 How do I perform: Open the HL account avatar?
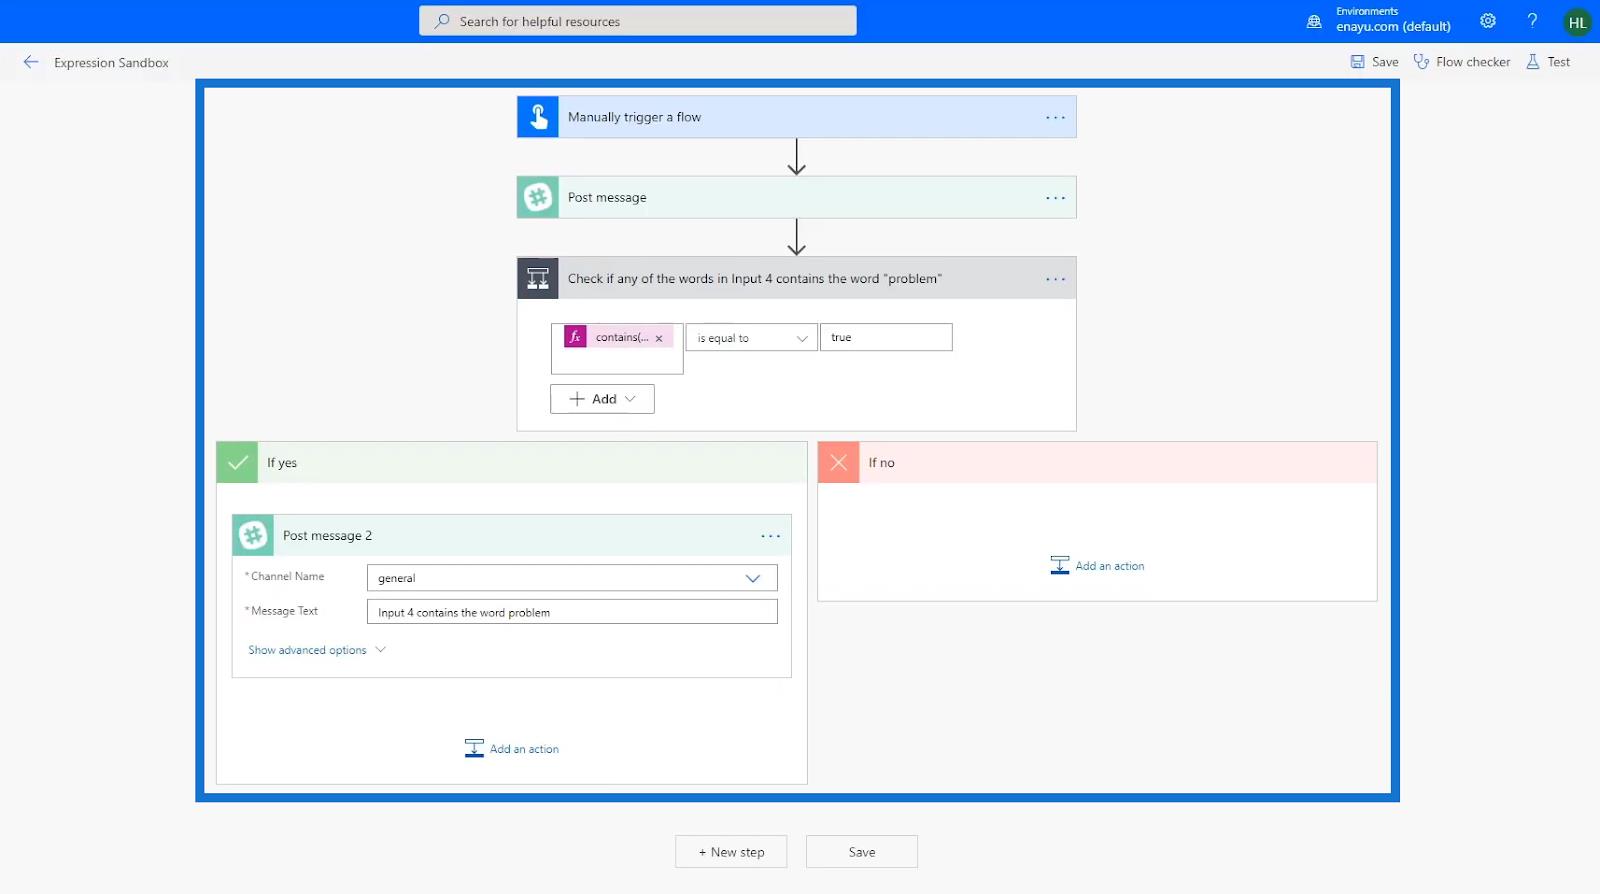tap(1577, 22)
